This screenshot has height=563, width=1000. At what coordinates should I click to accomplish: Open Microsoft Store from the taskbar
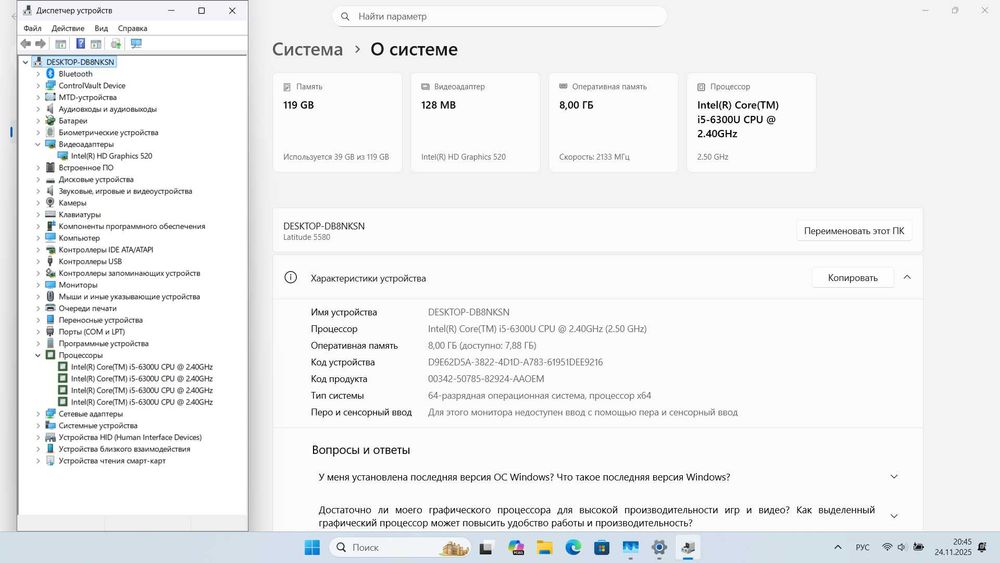[601, 547]
